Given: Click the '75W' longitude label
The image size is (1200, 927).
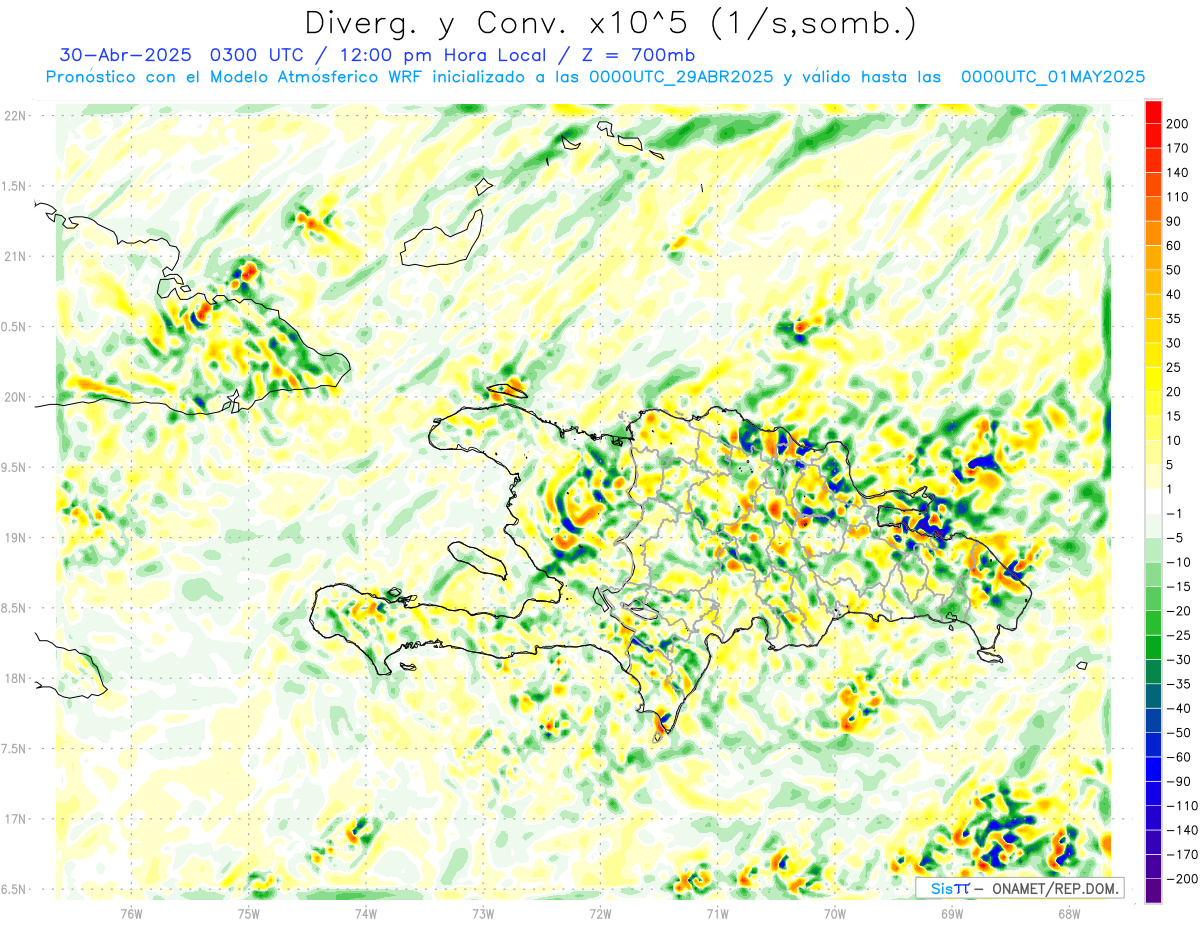Looking at the screenshot, I should point(248,914).
